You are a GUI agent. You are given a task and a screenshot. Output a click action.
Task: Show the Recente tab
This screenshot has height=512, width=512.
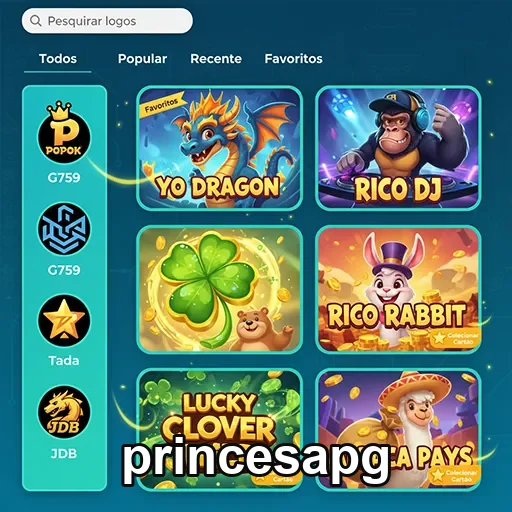216,59
